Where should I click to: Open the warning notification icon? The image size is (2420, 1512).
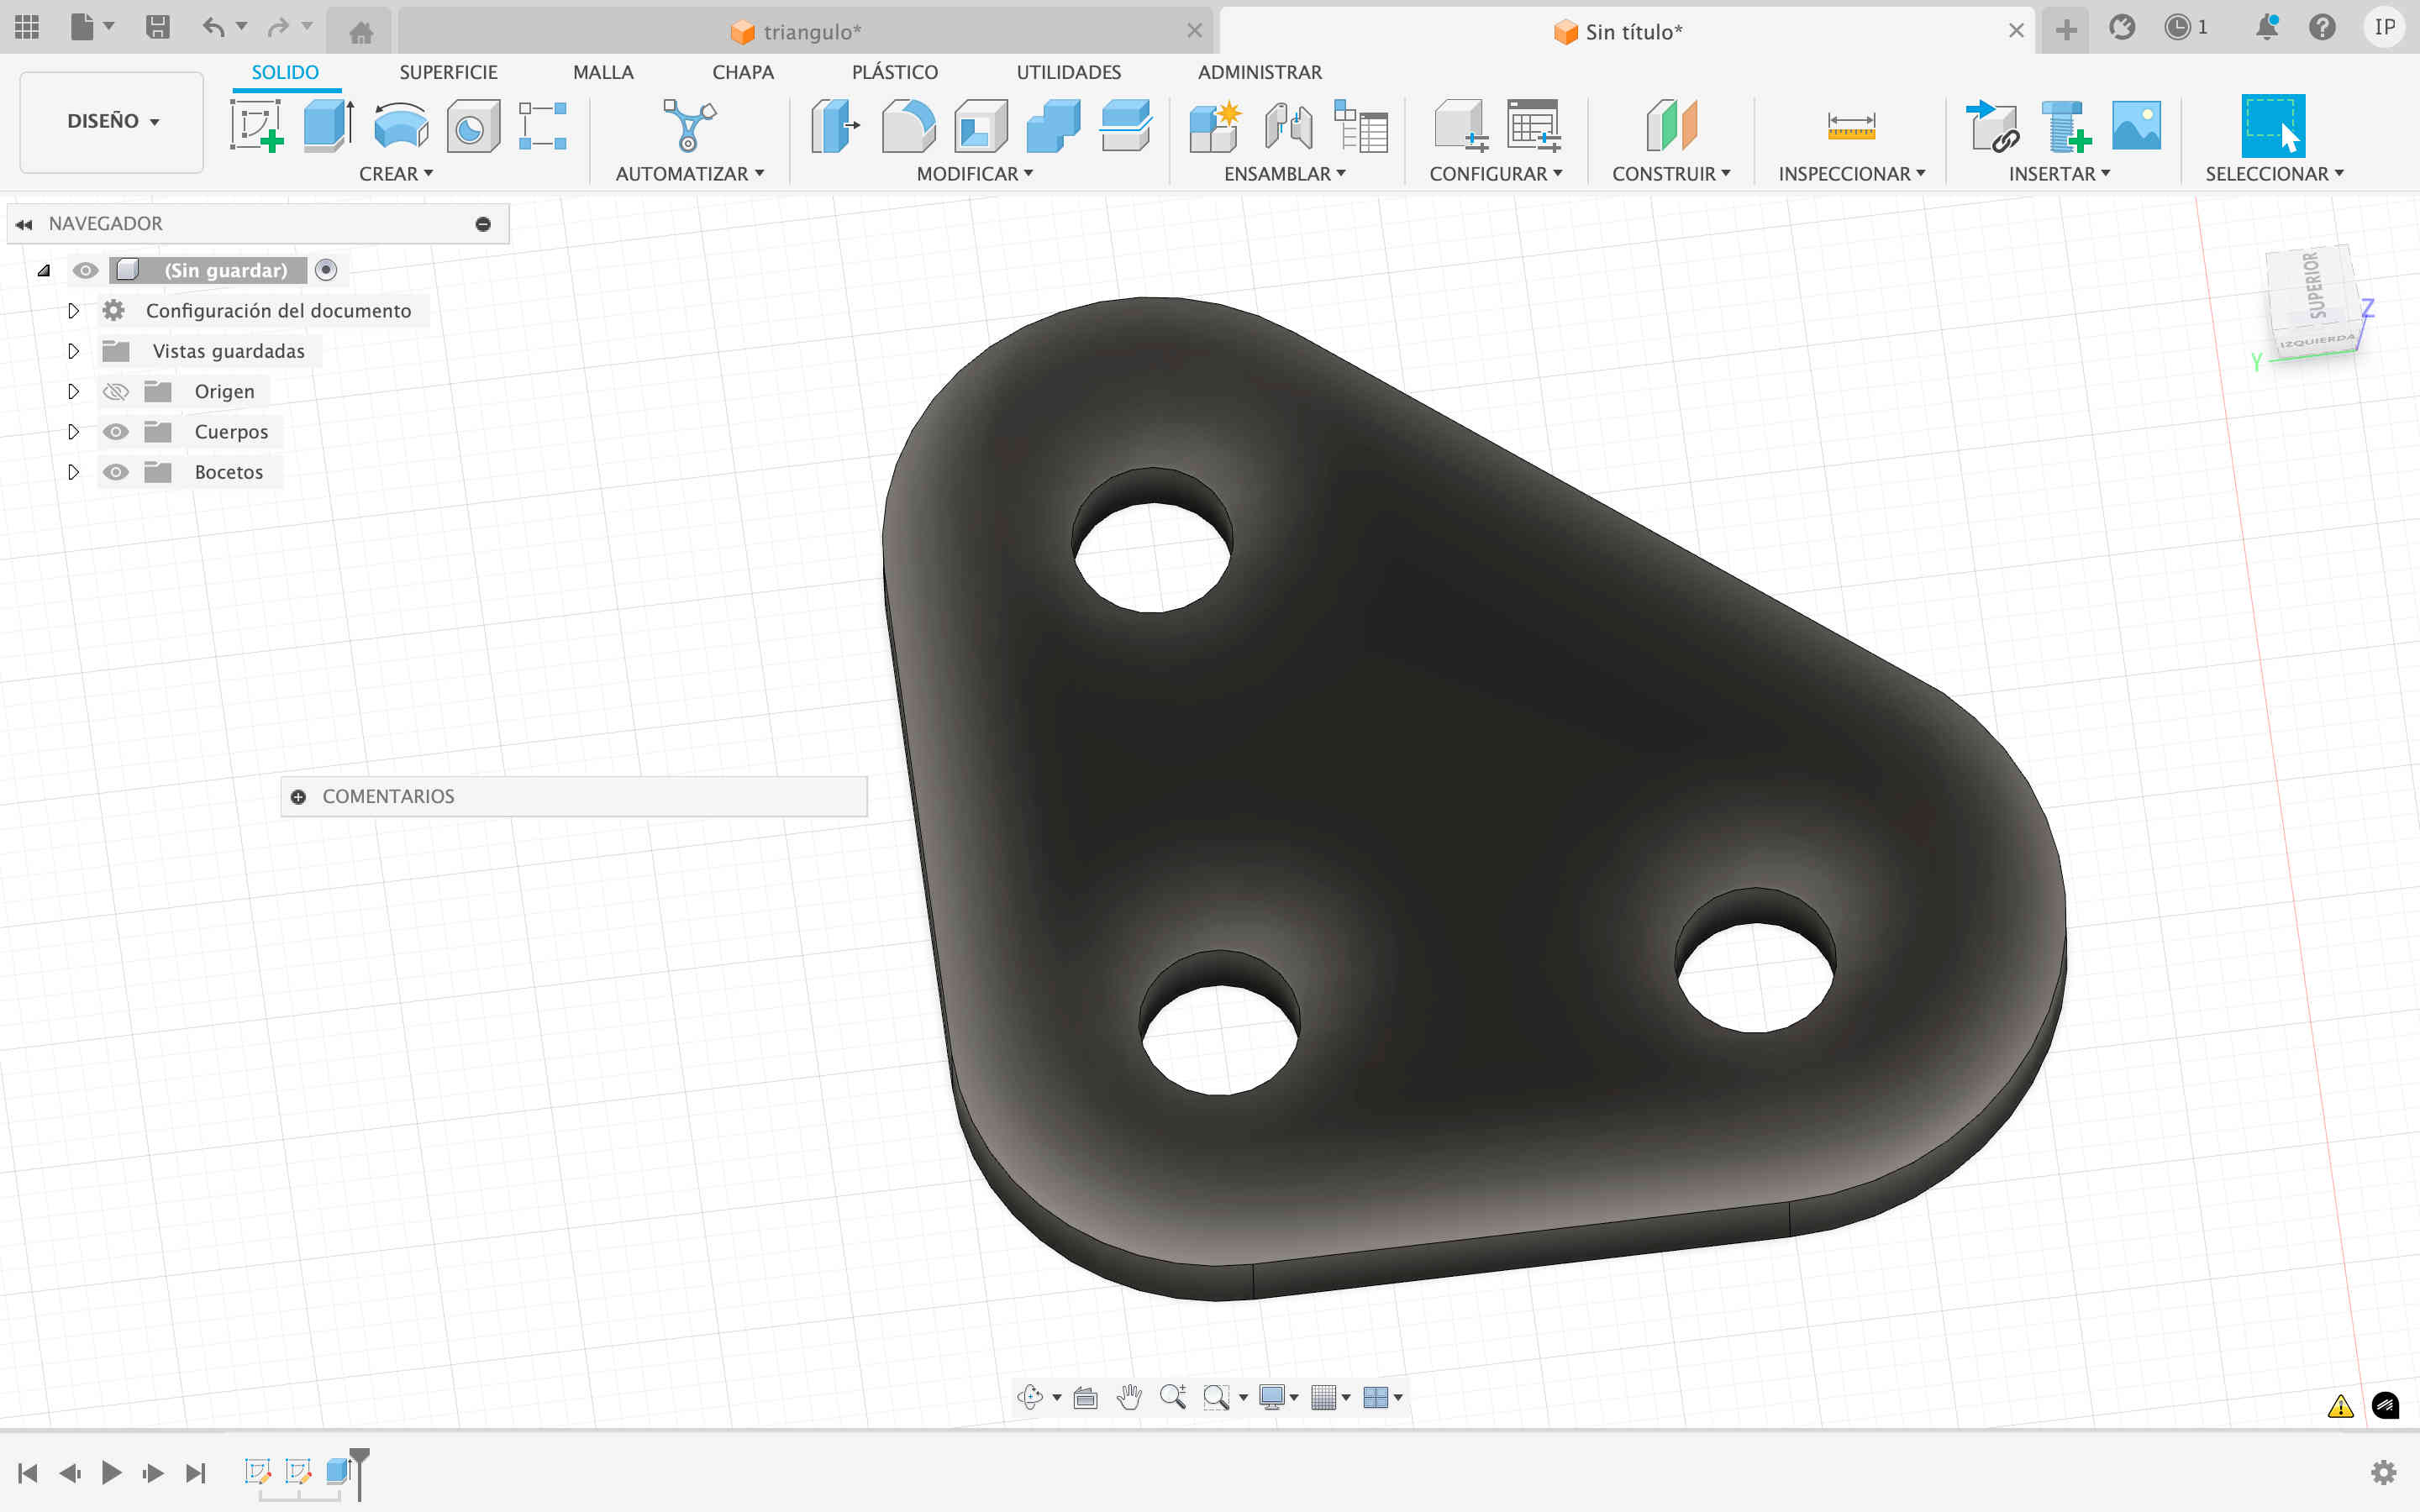2340,1406
